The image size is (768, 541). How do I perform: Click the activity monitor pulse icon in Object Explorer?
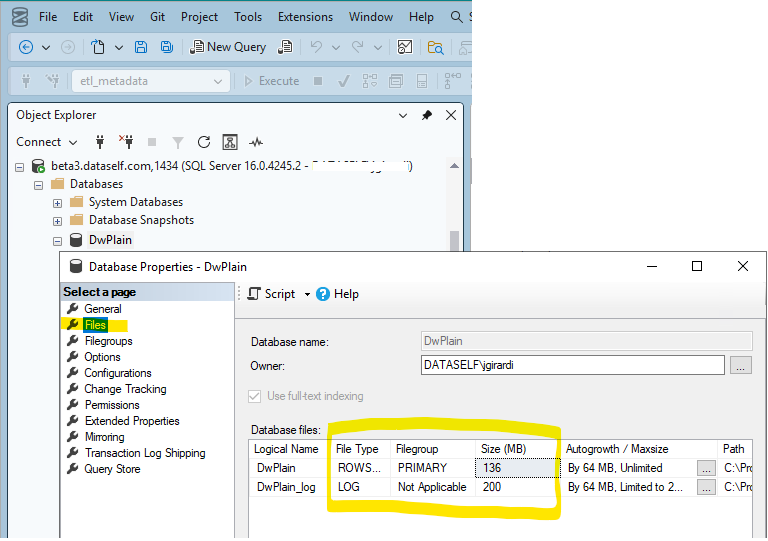pos(256,142)
